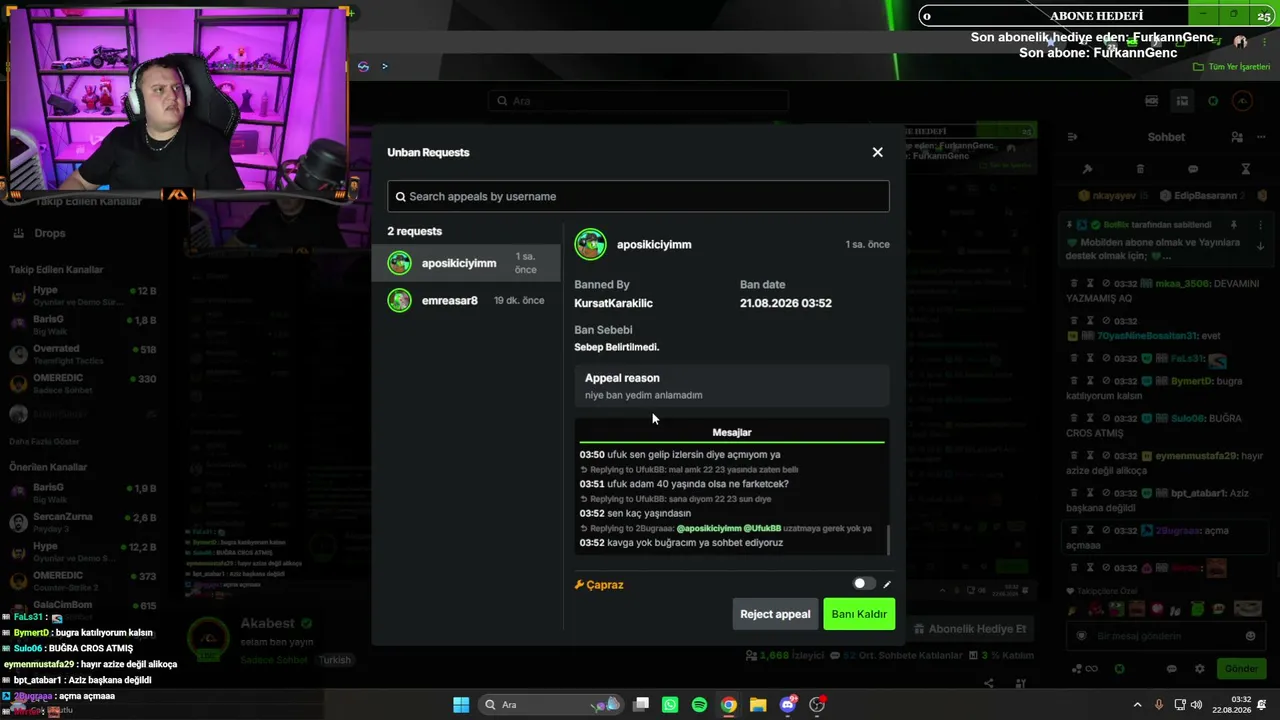This screenshot has height=720, width=1280.
Task: Click the Çapraz wrench label
Action: (599, 585)
